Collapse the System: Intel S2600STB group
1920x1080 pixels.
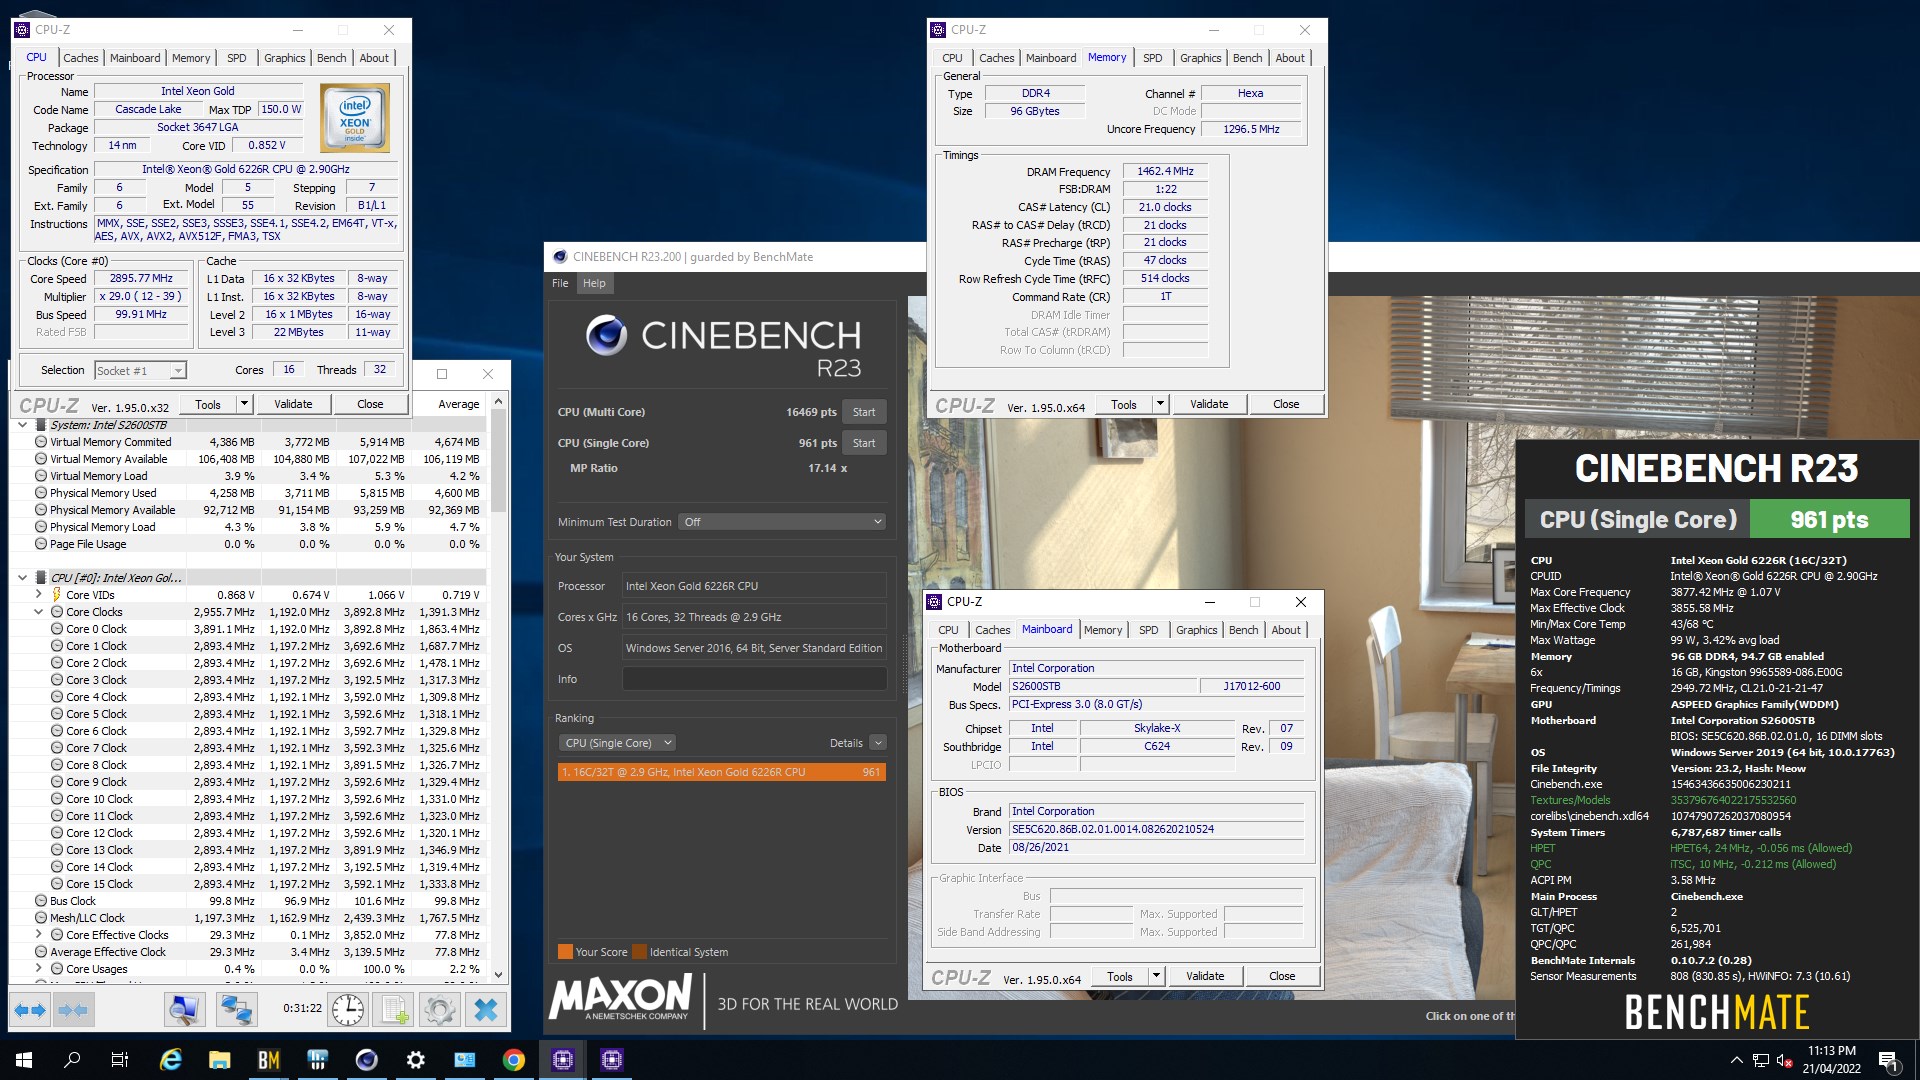coord(22,425)
